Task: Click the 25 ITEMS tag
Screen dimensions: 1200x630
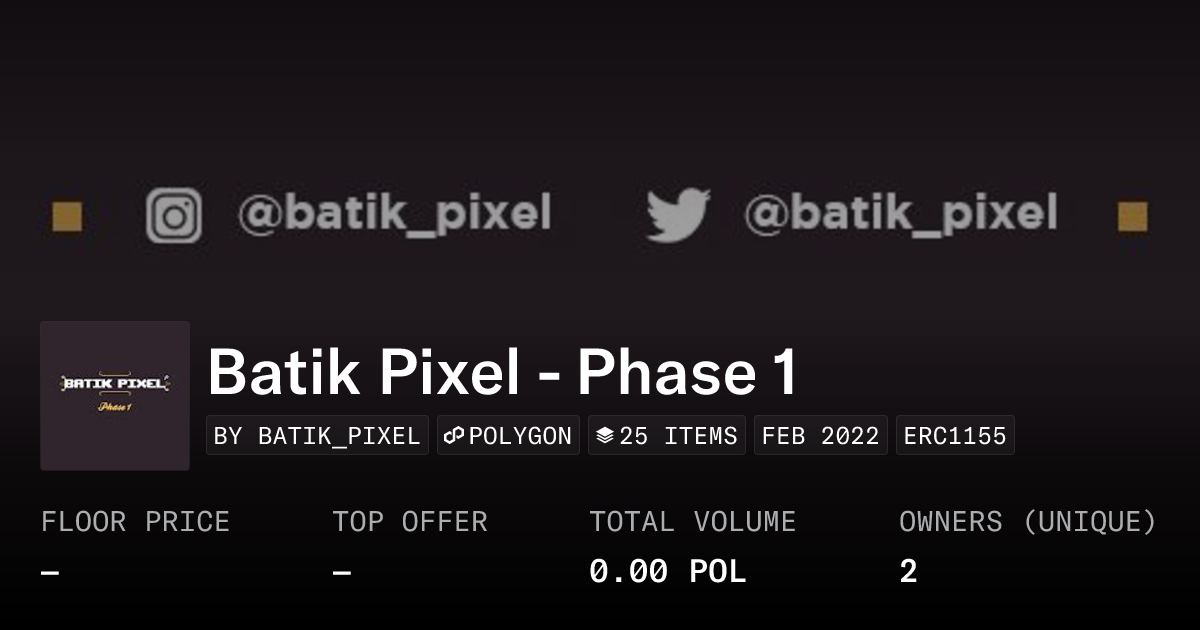Action: click(x=667, y=436)
